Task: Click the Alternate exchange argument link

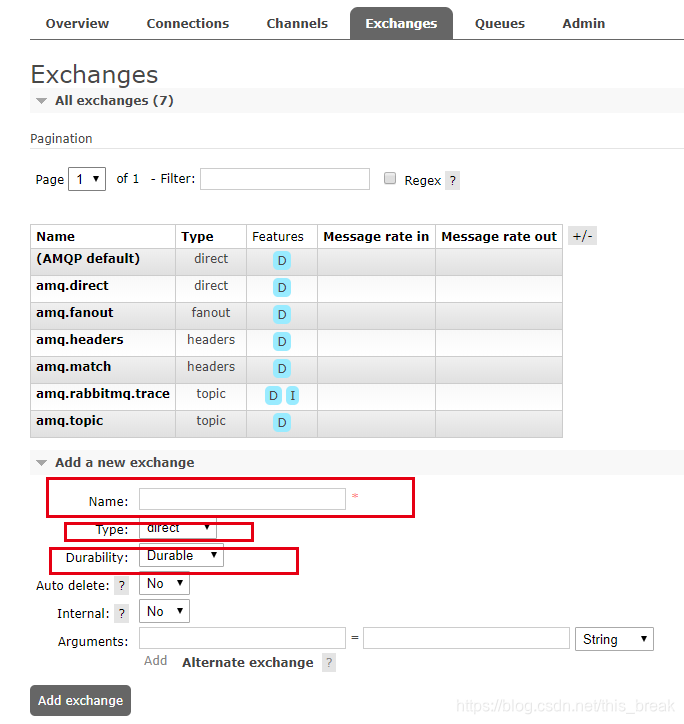Action: pos(248,663)
